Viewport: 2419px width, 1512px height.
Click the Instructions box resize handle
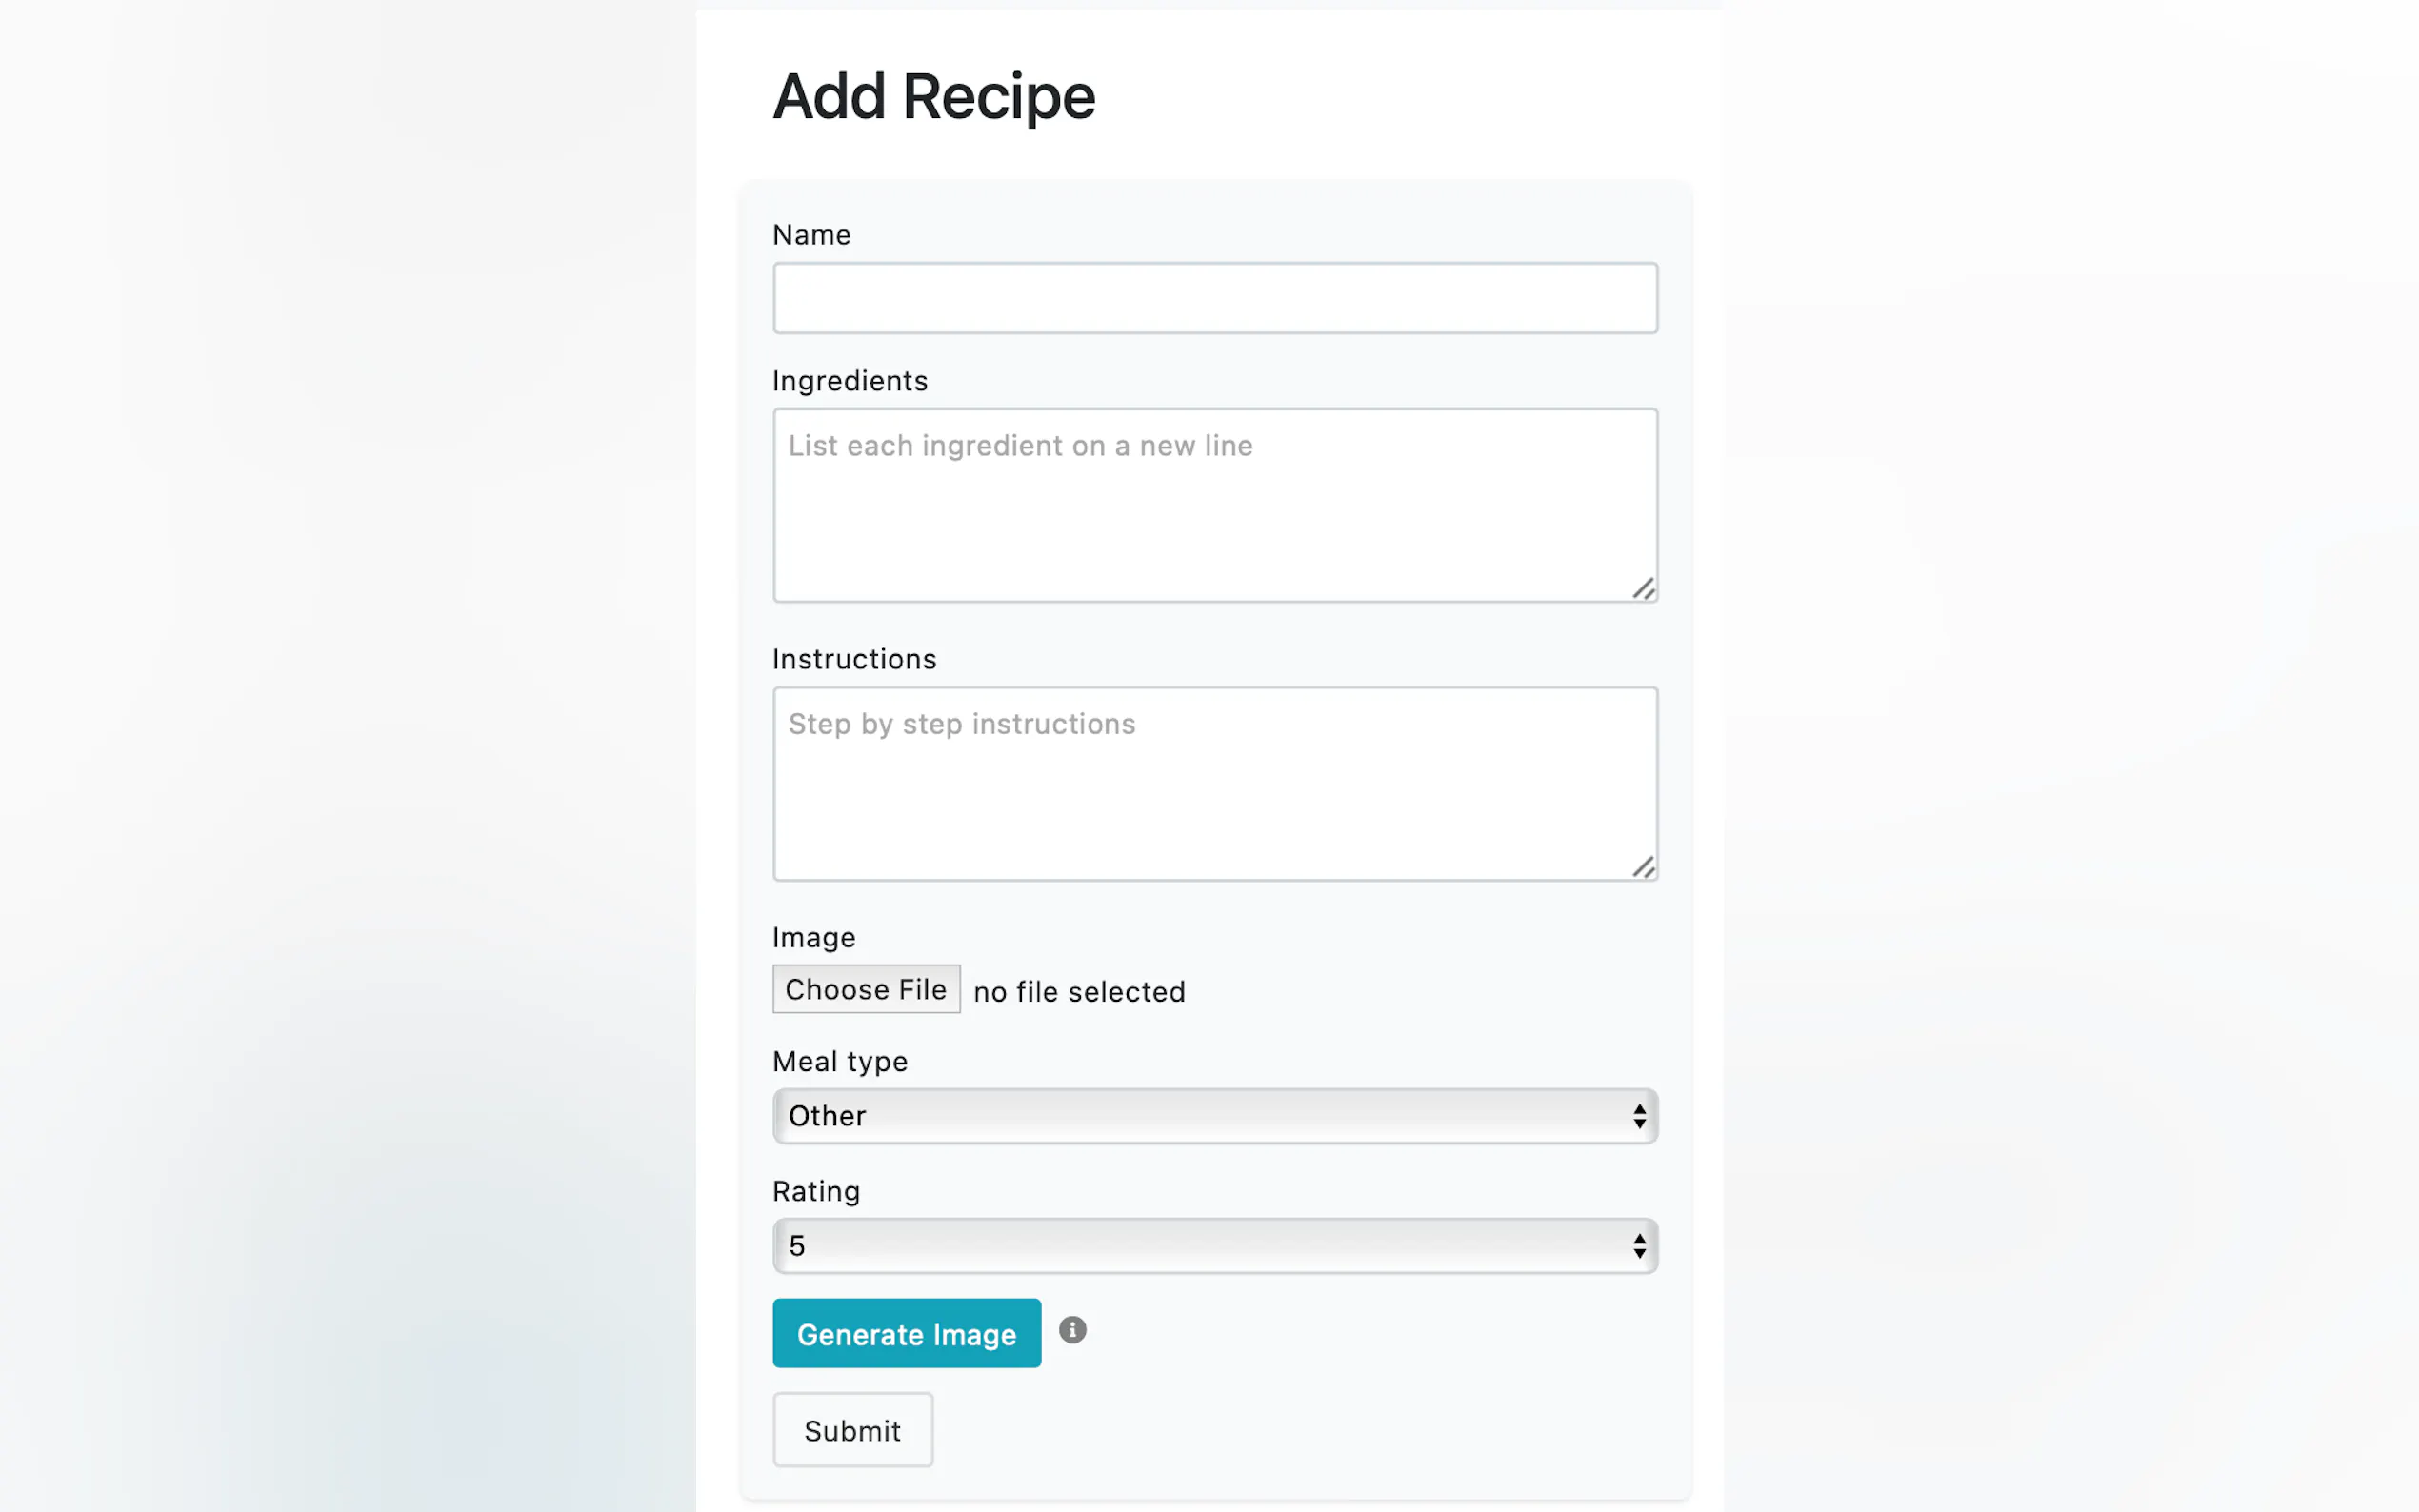pyautogui.click(x=1643, y=868)
